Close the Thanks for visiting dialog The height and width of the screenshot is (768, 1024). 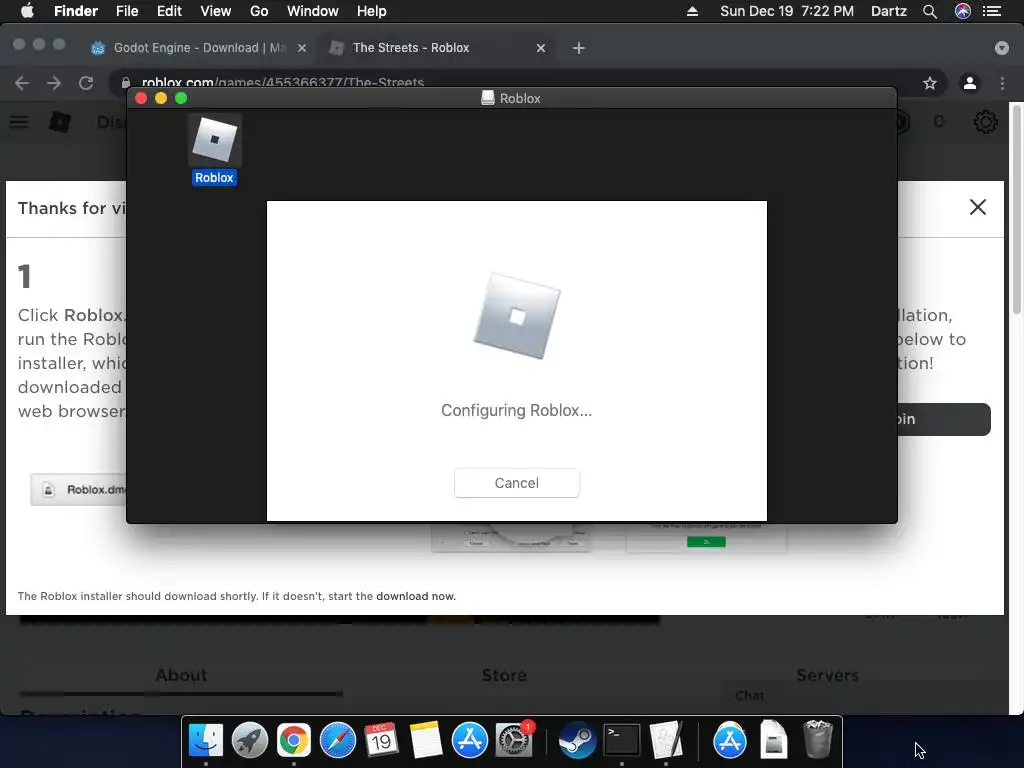coord(978,207)
